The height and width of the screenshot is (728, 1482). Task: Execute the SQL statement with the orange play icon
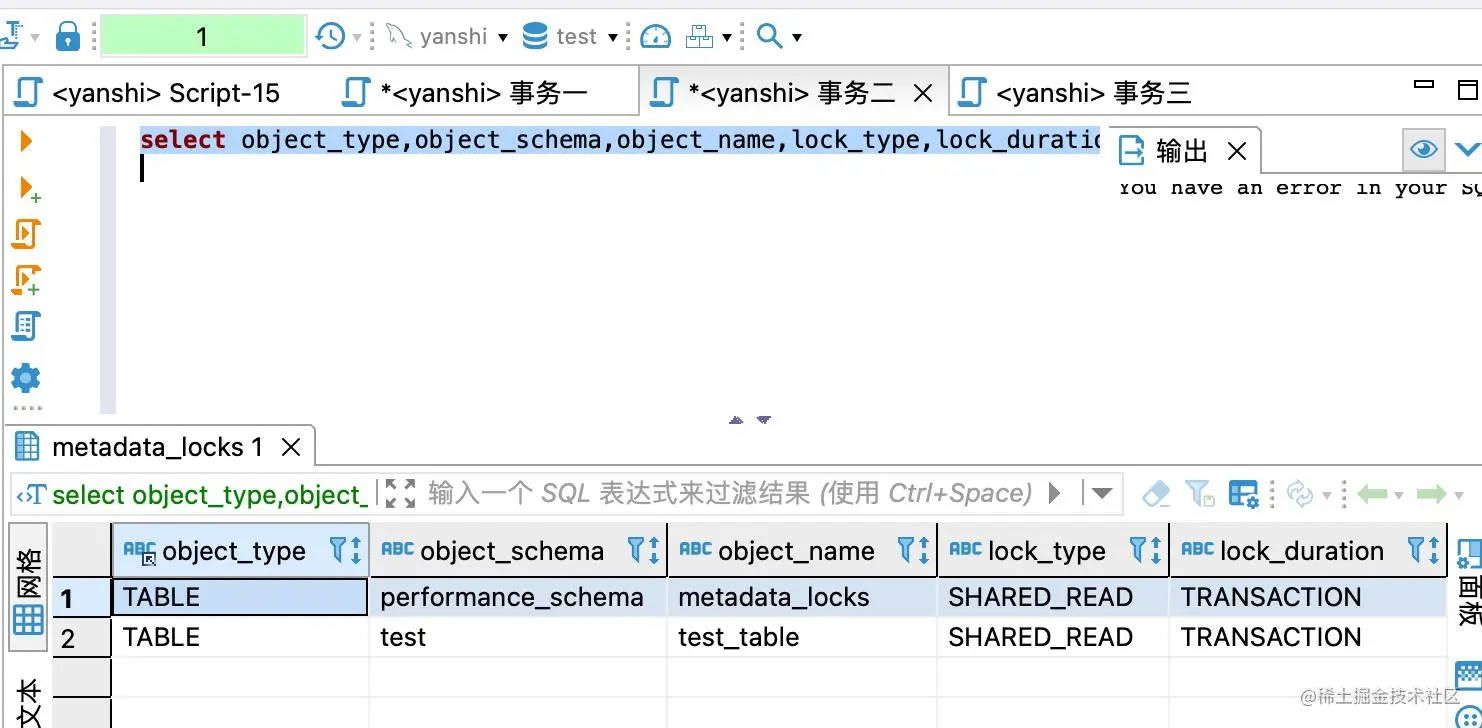(25, 141)
